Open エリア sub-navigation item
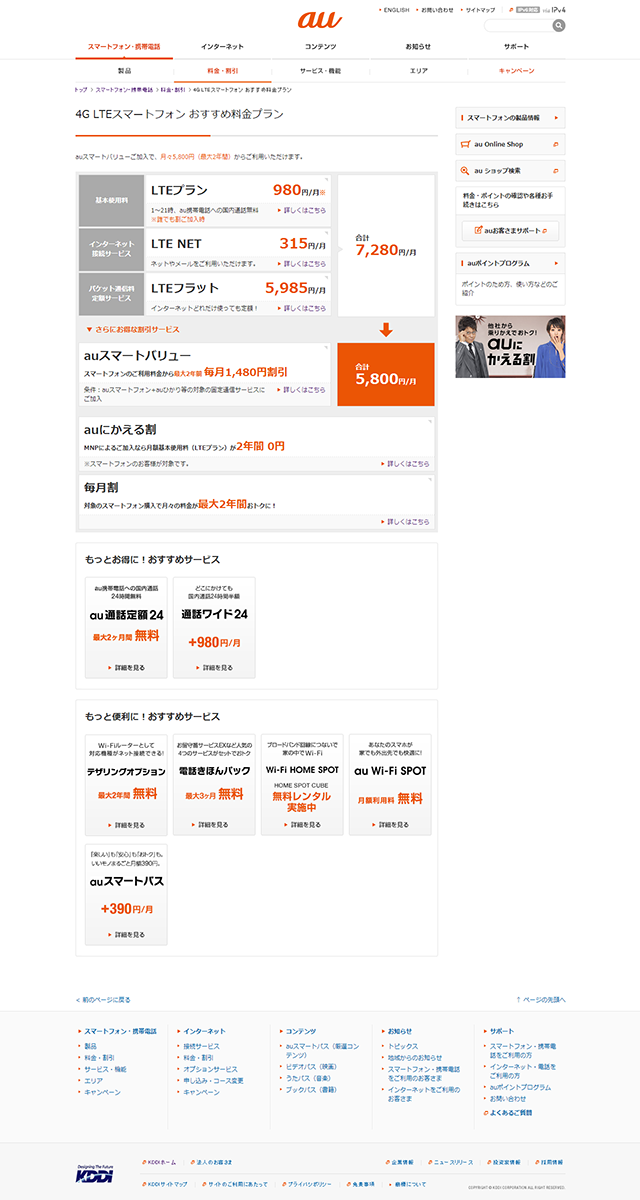 click(x=418, y=71)
